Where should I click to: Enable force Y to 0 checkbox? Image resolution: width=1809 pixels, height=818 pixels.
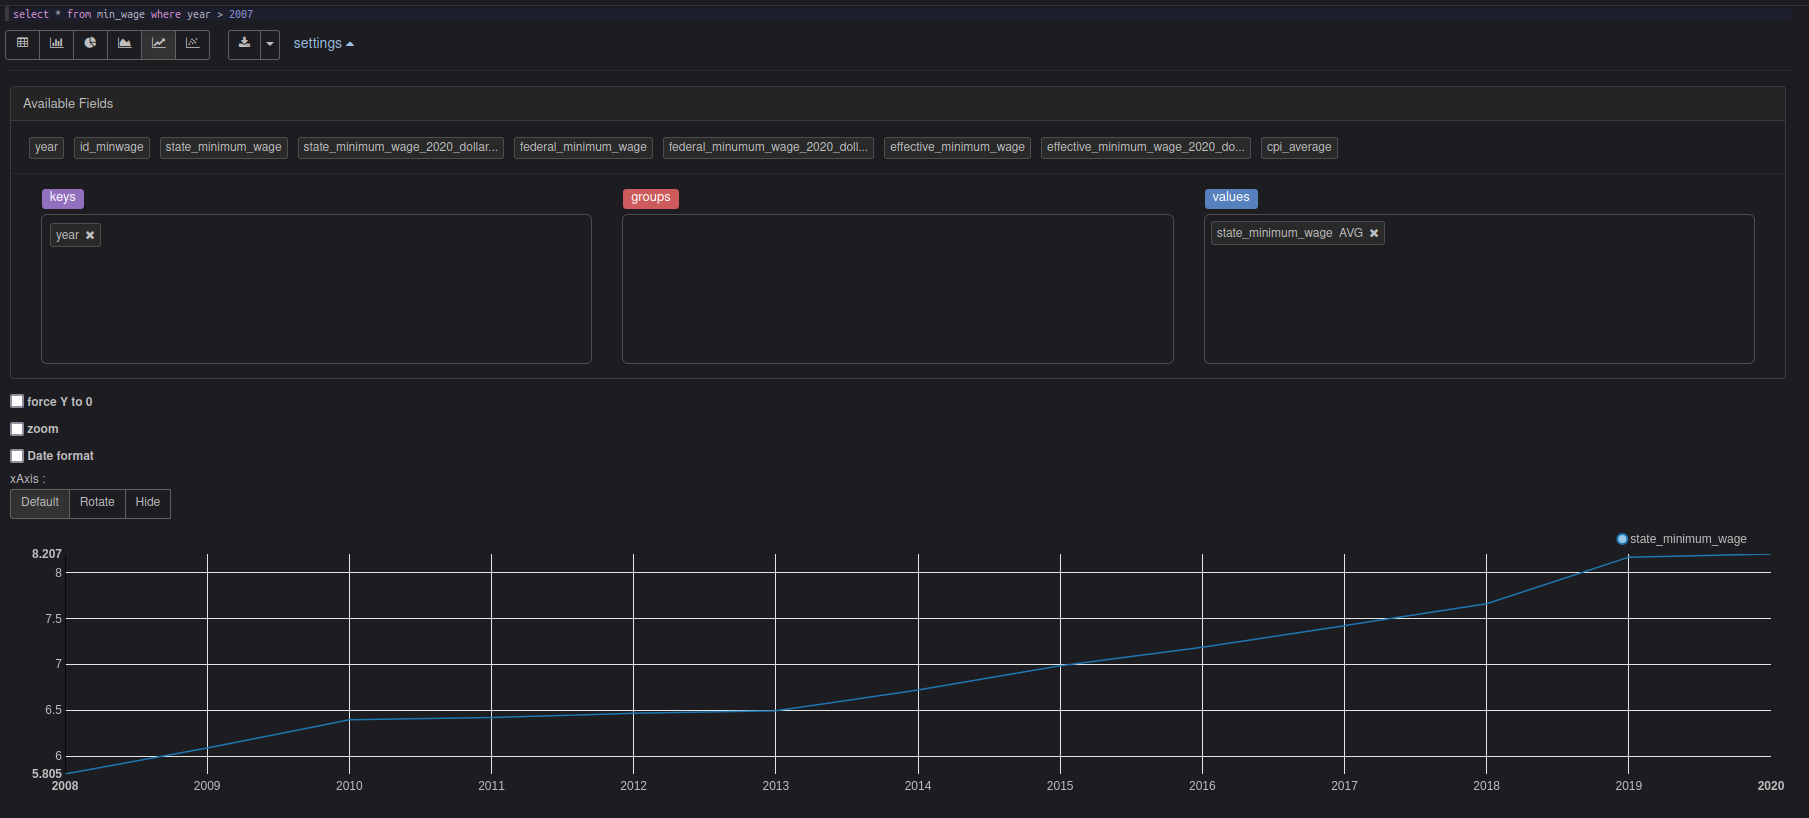17,401
